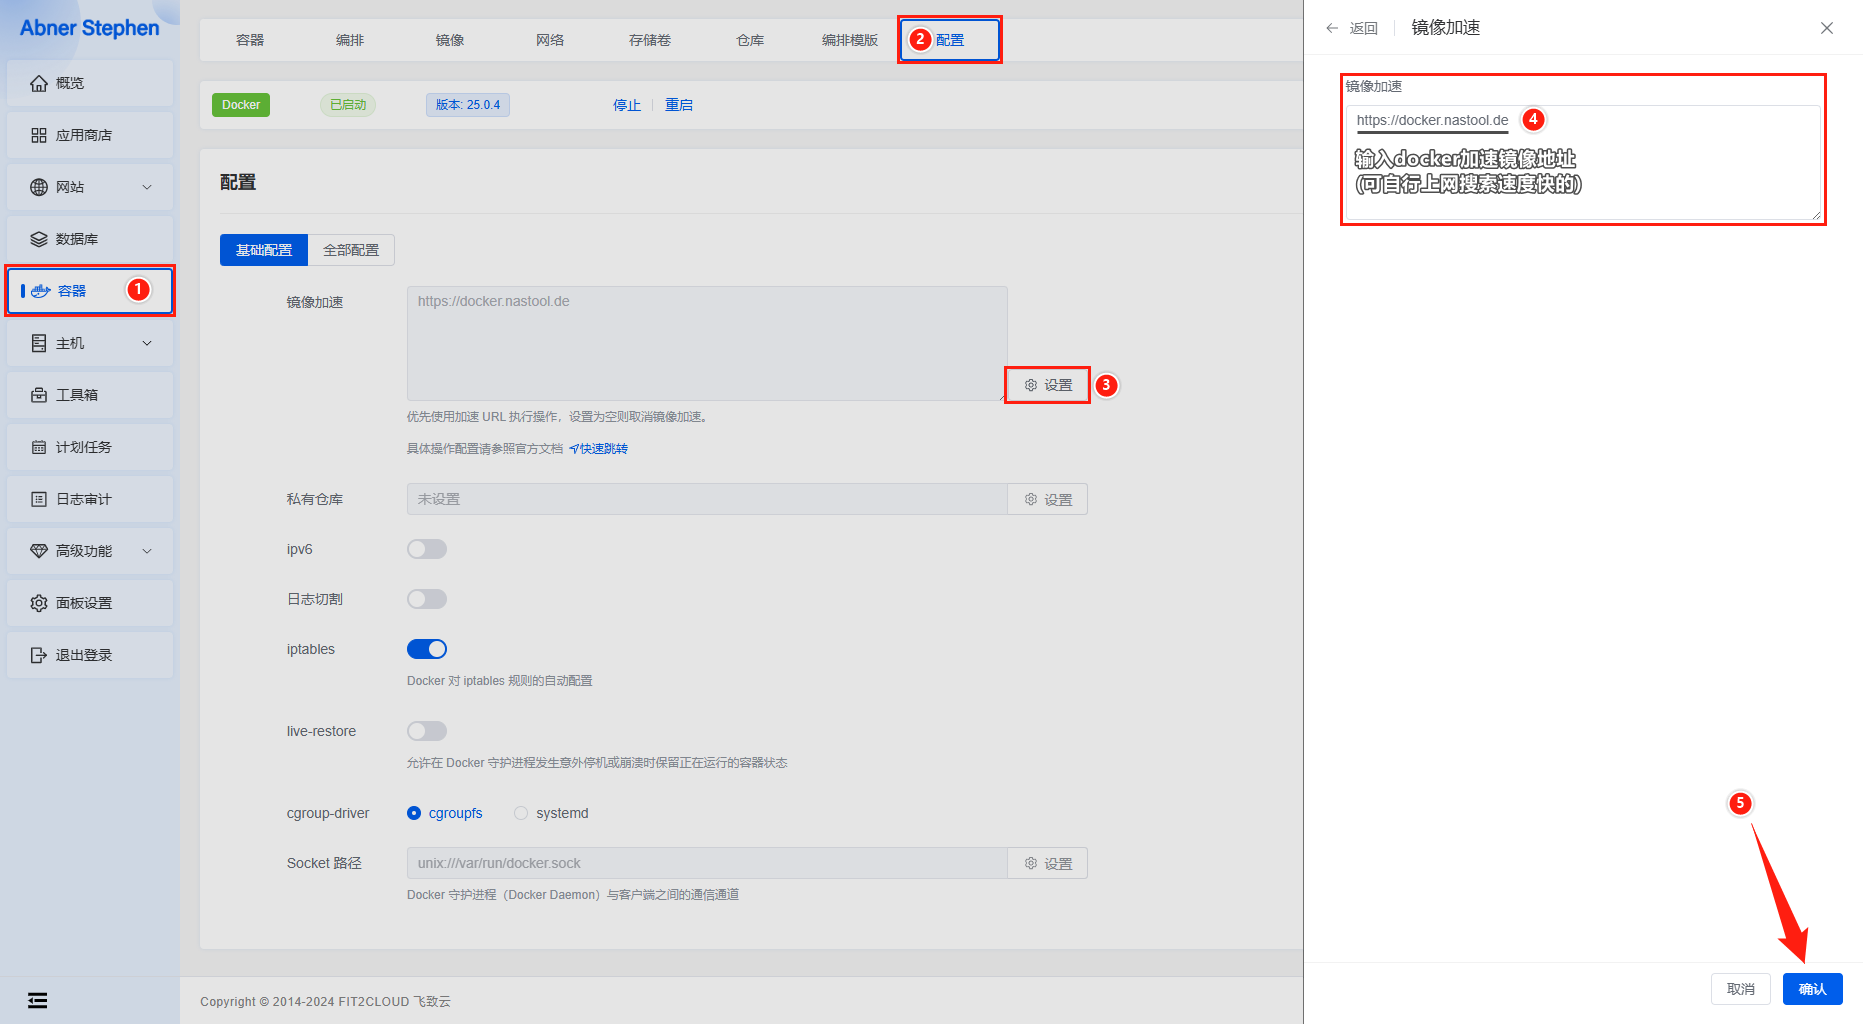This screenshot has height=1024, width=1863.
Task: Click the 工具箱 toolbox icon
Action: (38, 395)
